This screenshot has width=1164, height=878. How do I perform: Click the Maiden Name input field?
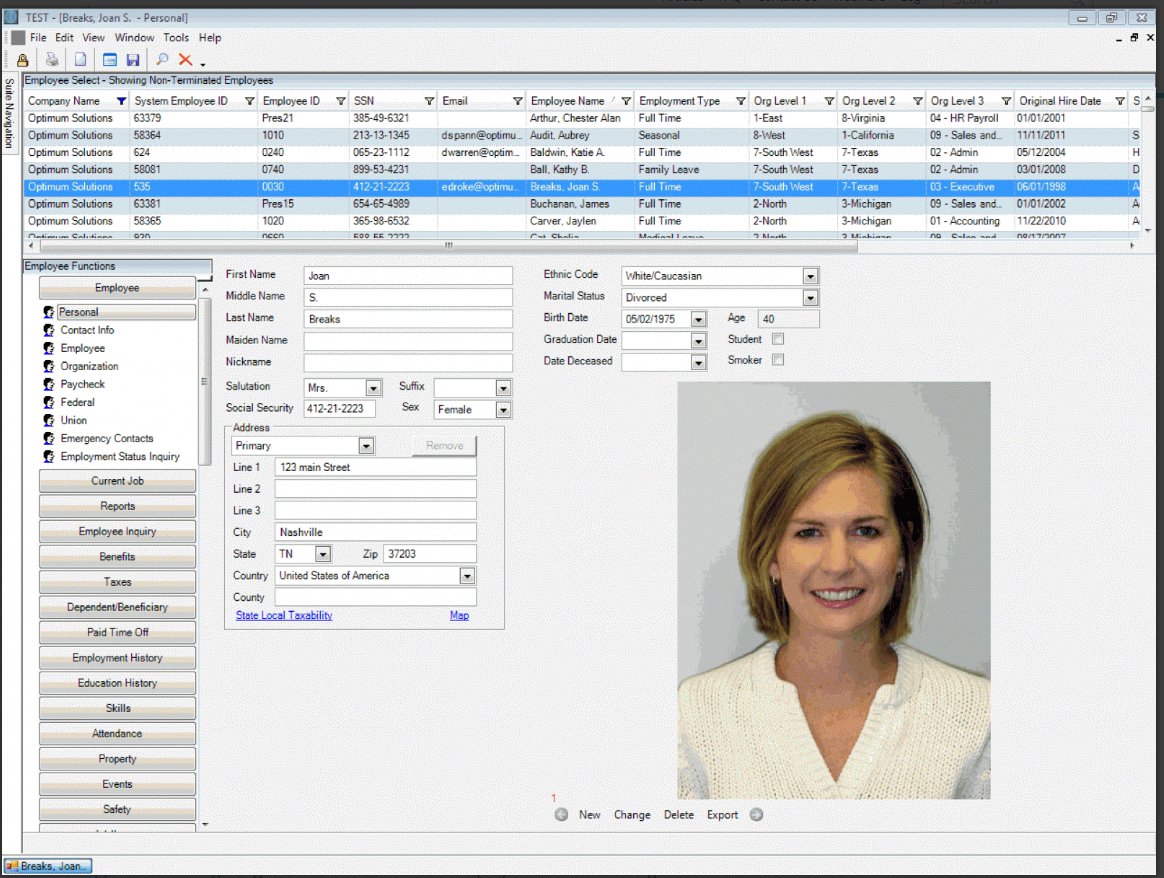408,341
